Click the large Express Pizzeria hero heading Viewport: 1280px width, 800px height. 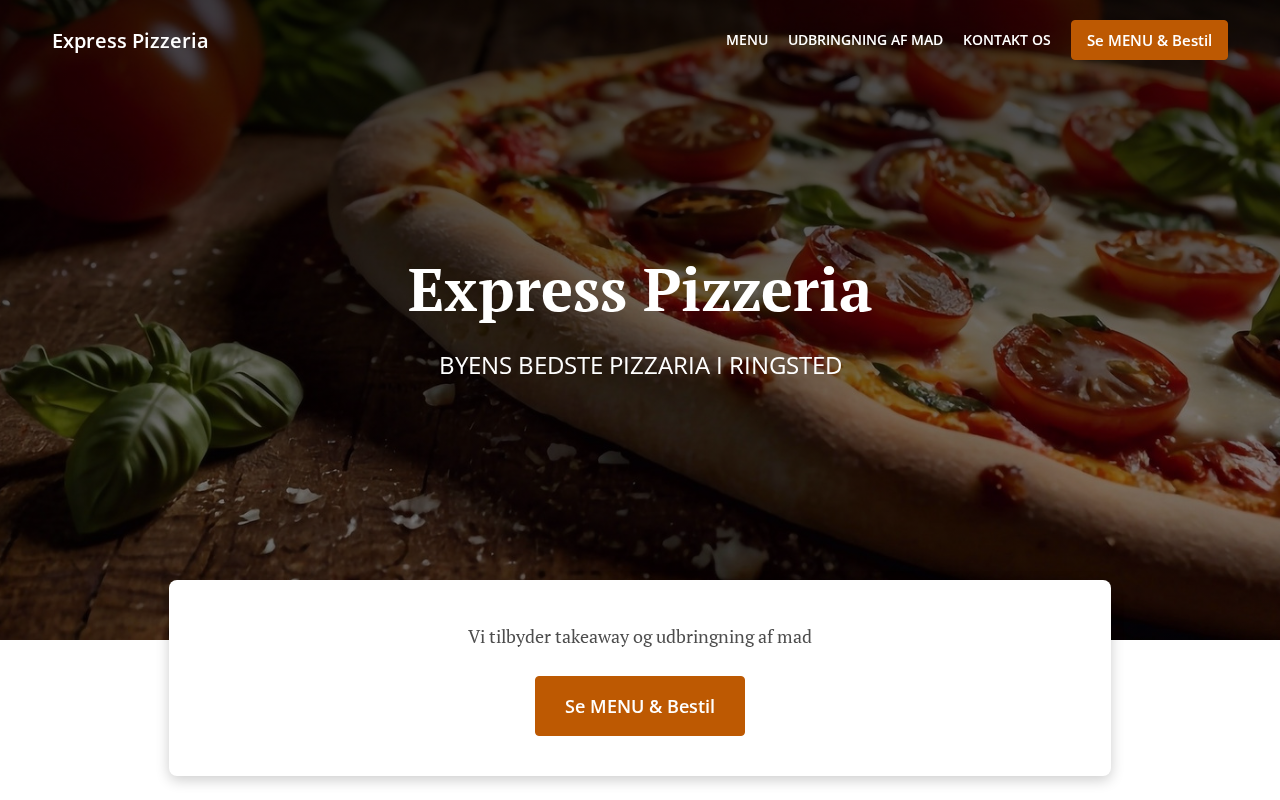[640, 290]
